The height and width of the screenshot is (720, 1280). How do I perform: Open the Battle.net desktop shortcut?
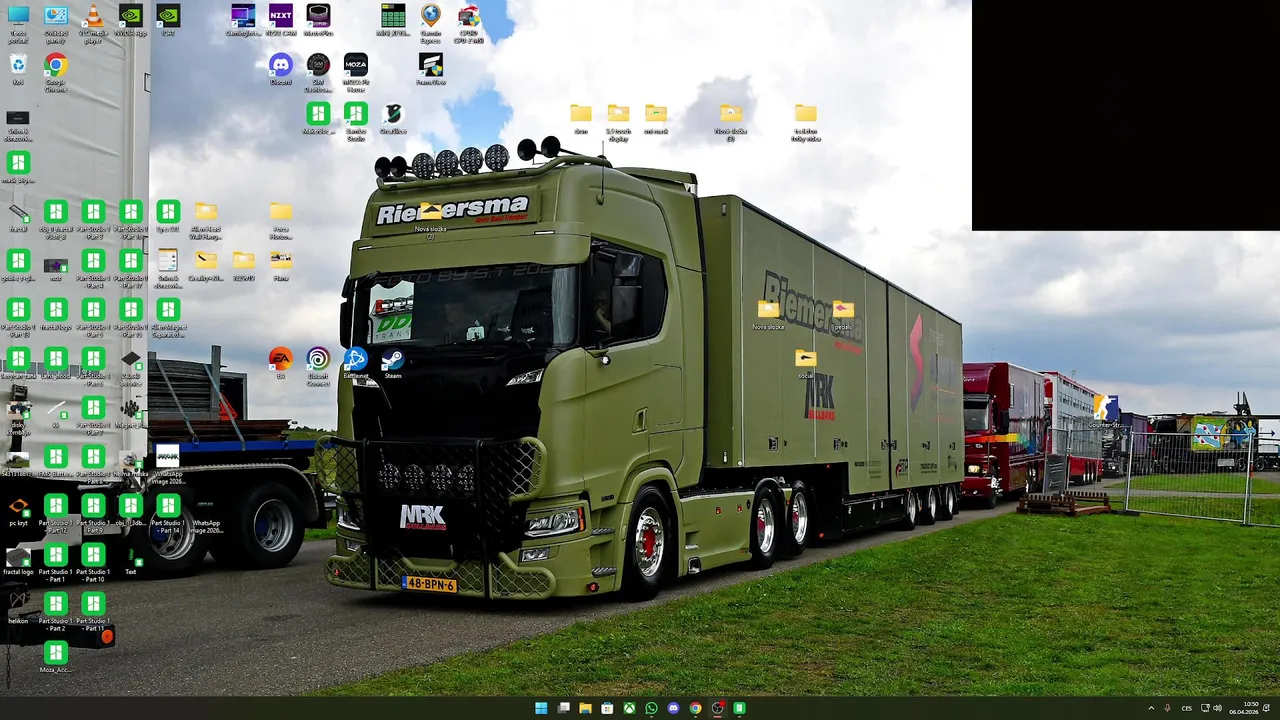pos(356,363)
